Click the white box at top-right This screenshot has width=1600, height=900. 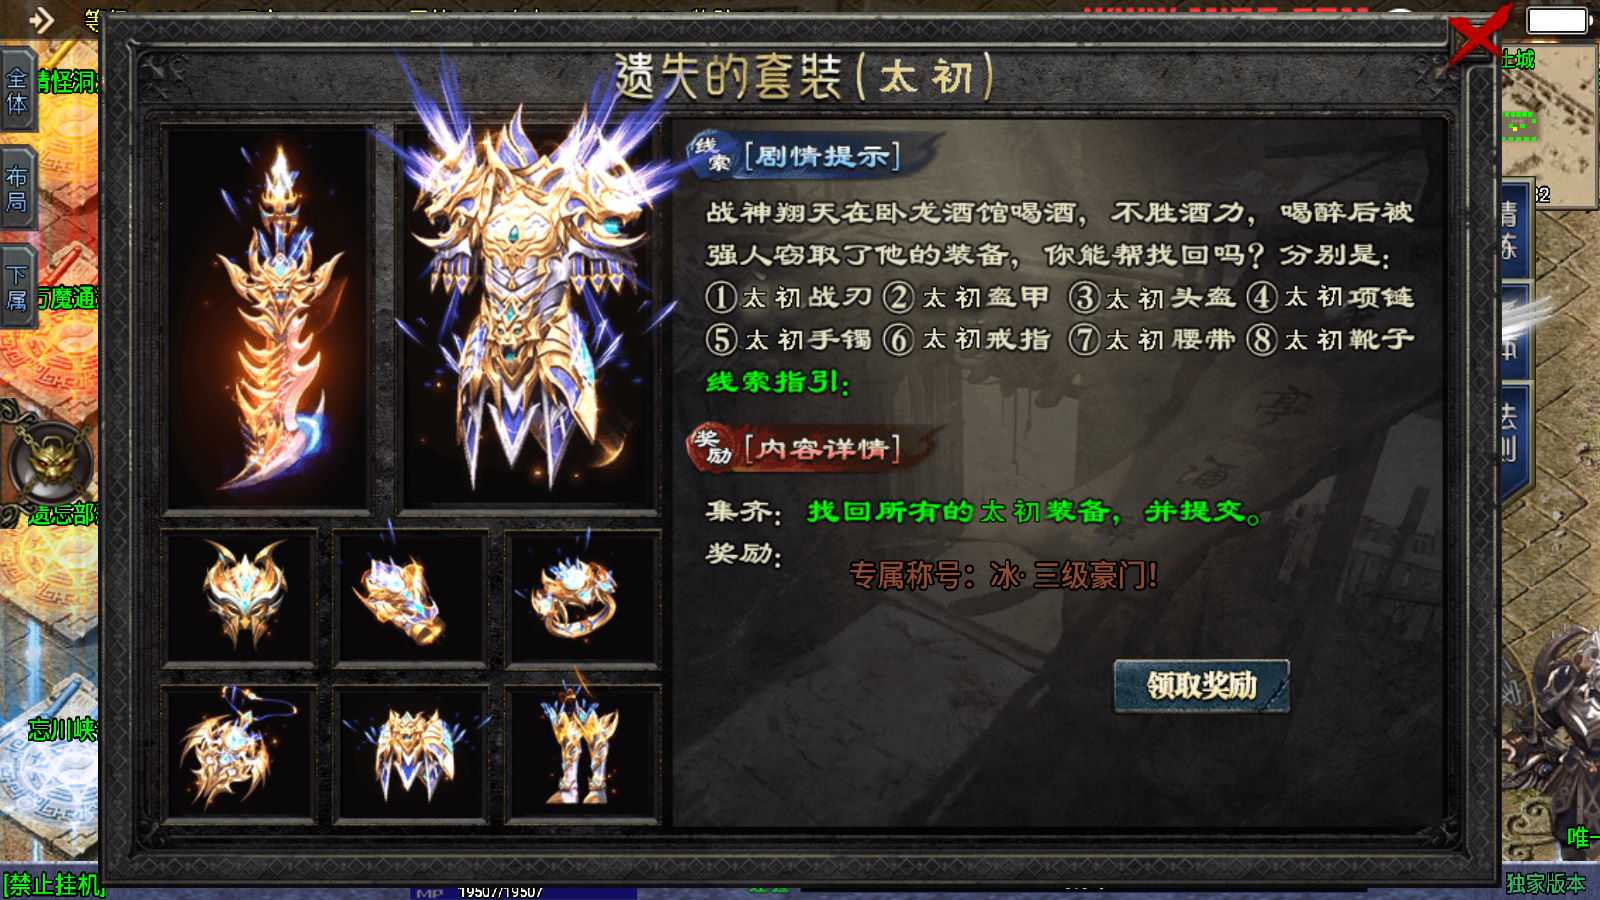1557,20
